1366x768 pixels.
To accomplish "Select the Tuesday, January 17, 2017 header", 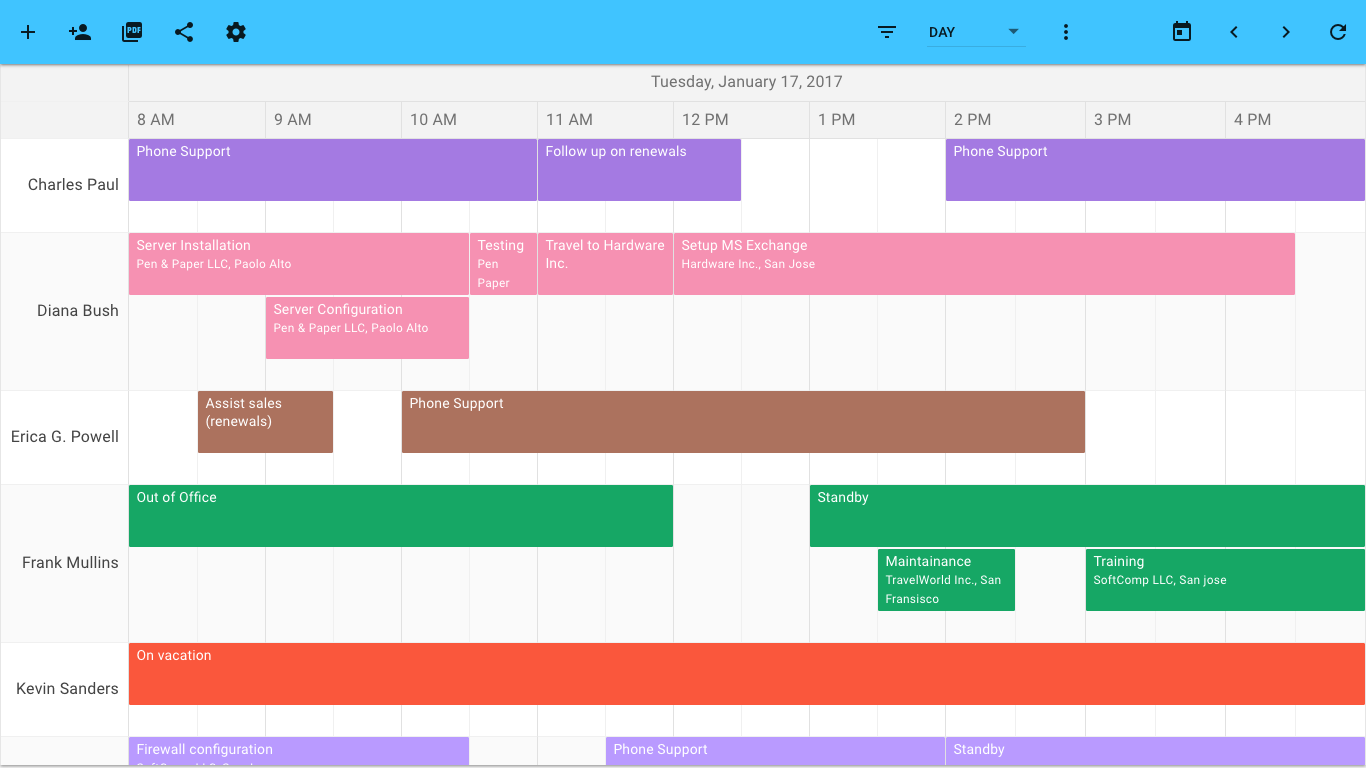I will [x=747, y=82].
